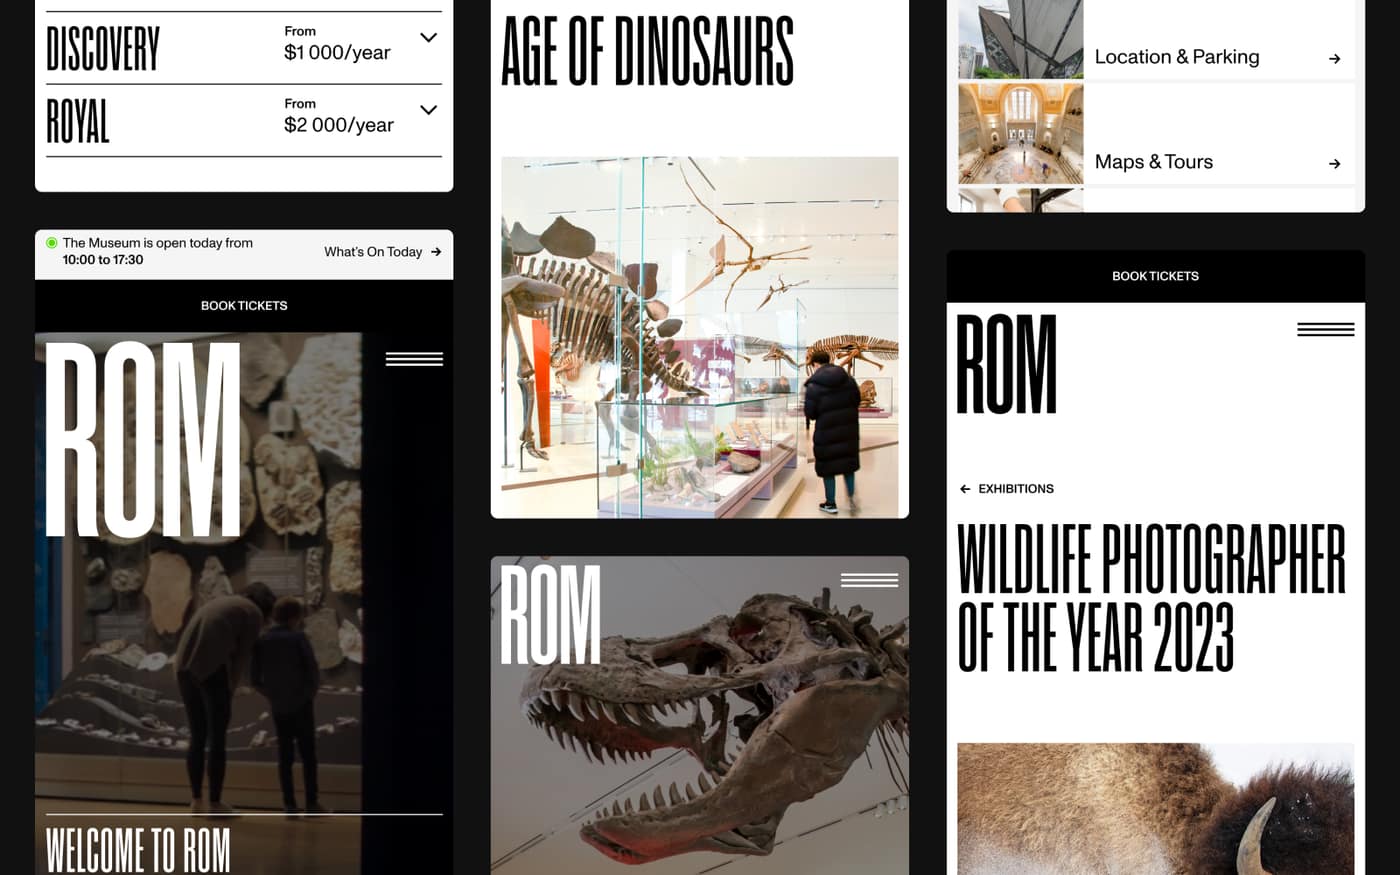Click the bison photo
Image resolution: width=1400 pixels, height=875 pixels.
(1155, 809)
